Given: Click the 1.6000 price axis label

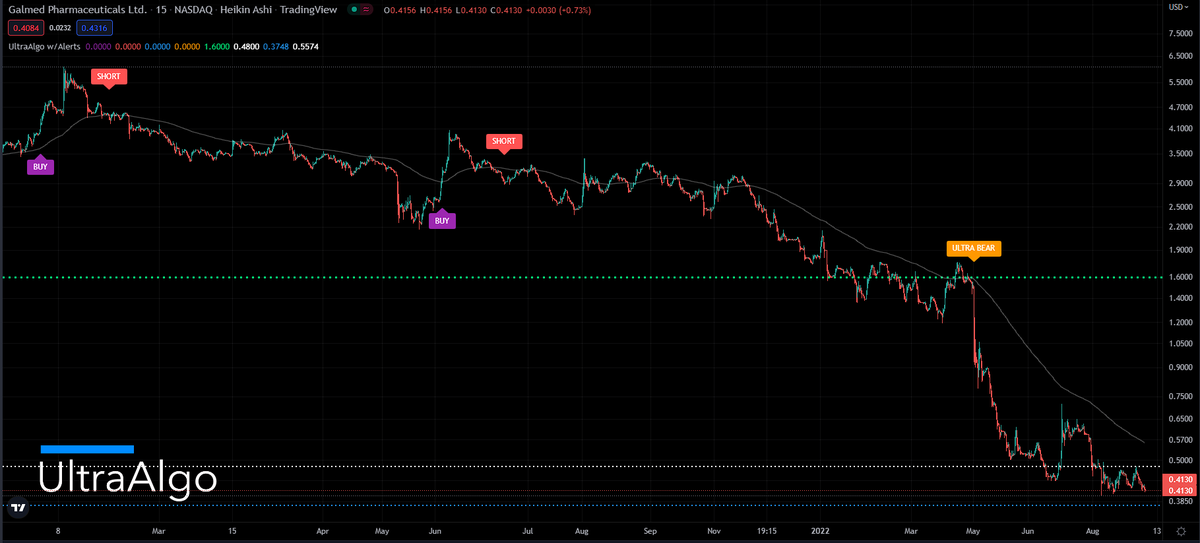Looking at the screenshot, I should pos(1181,277).
